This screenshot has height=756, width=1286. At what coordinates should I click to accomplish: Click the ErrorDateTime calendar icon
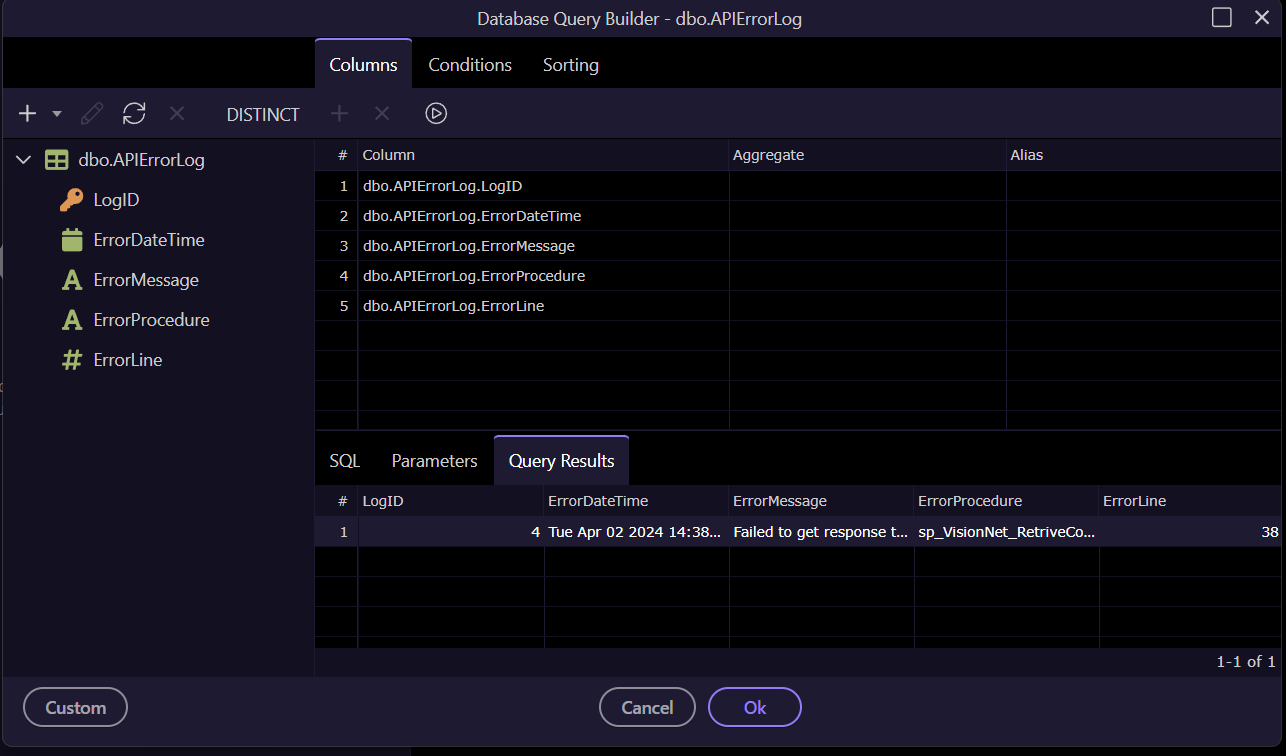click(x=72, y=240)
